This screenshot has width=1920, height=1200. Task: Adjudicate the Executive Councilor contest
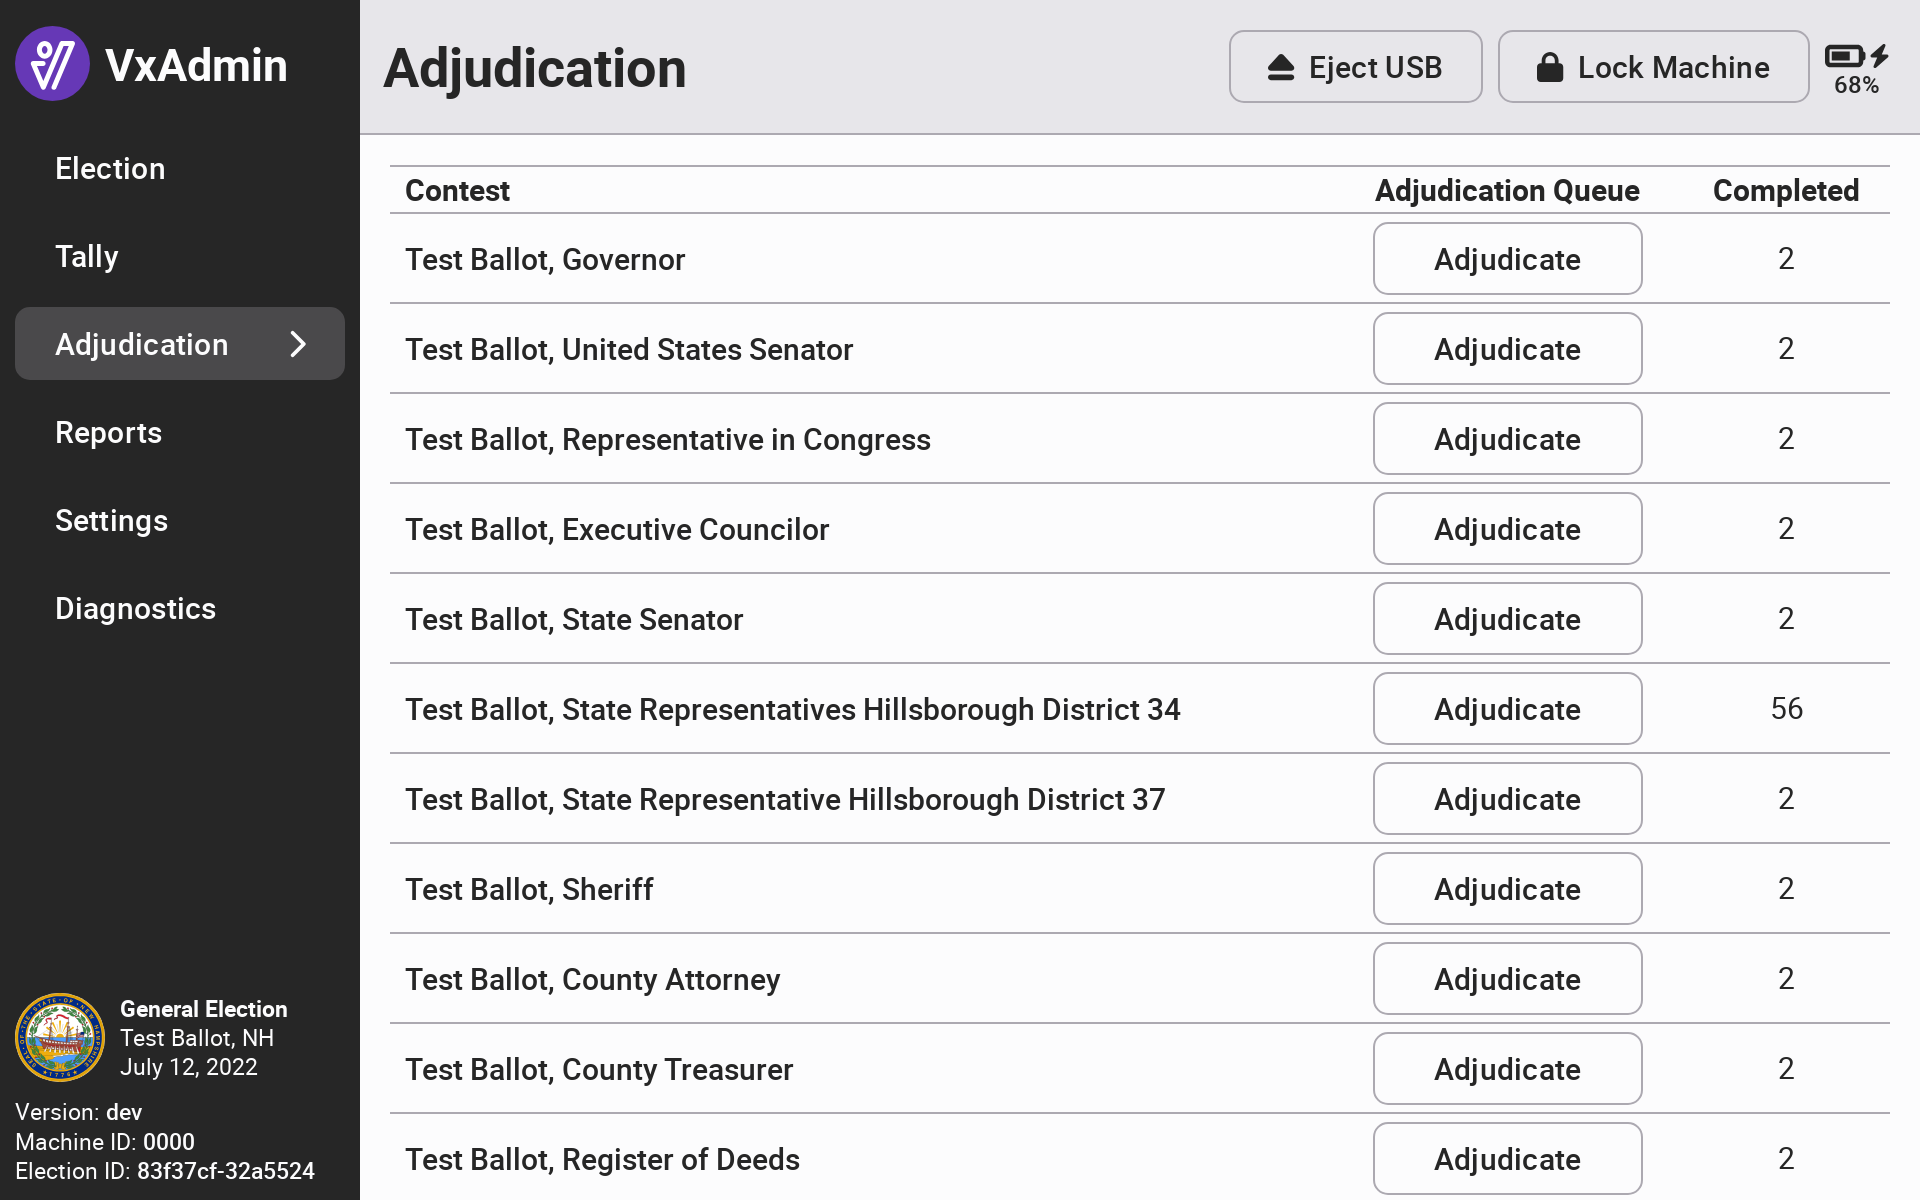1507,529
